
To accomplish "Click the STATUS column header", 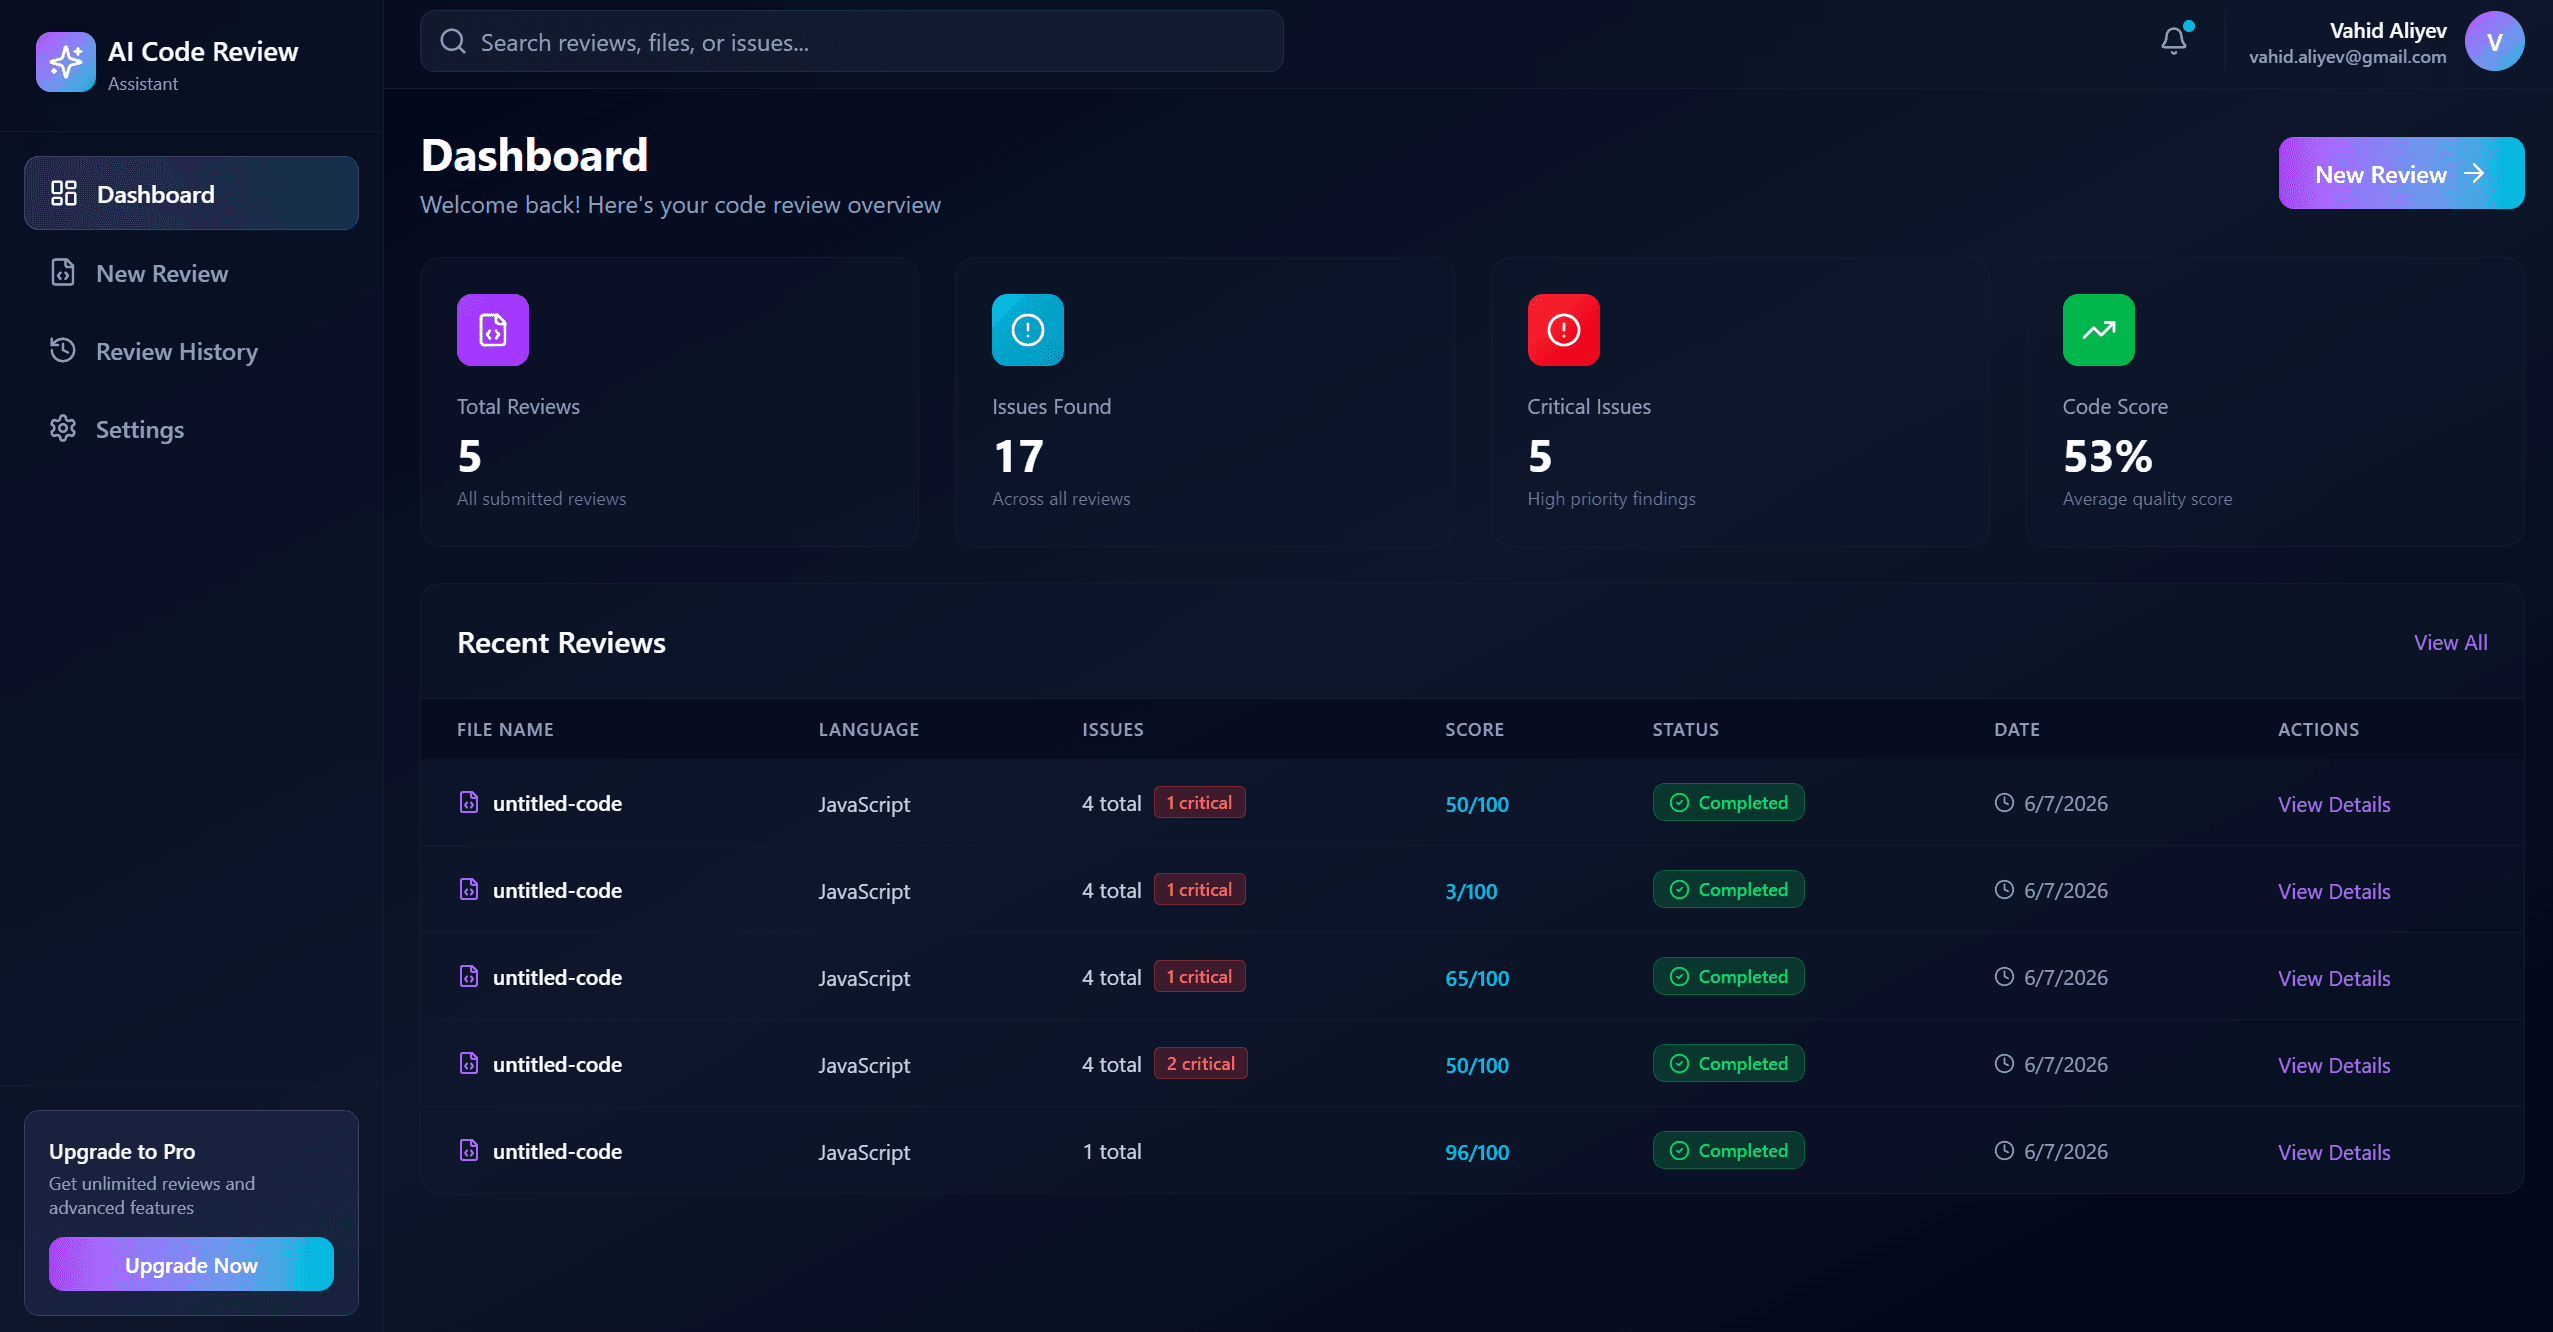I will click(1685, 729).
